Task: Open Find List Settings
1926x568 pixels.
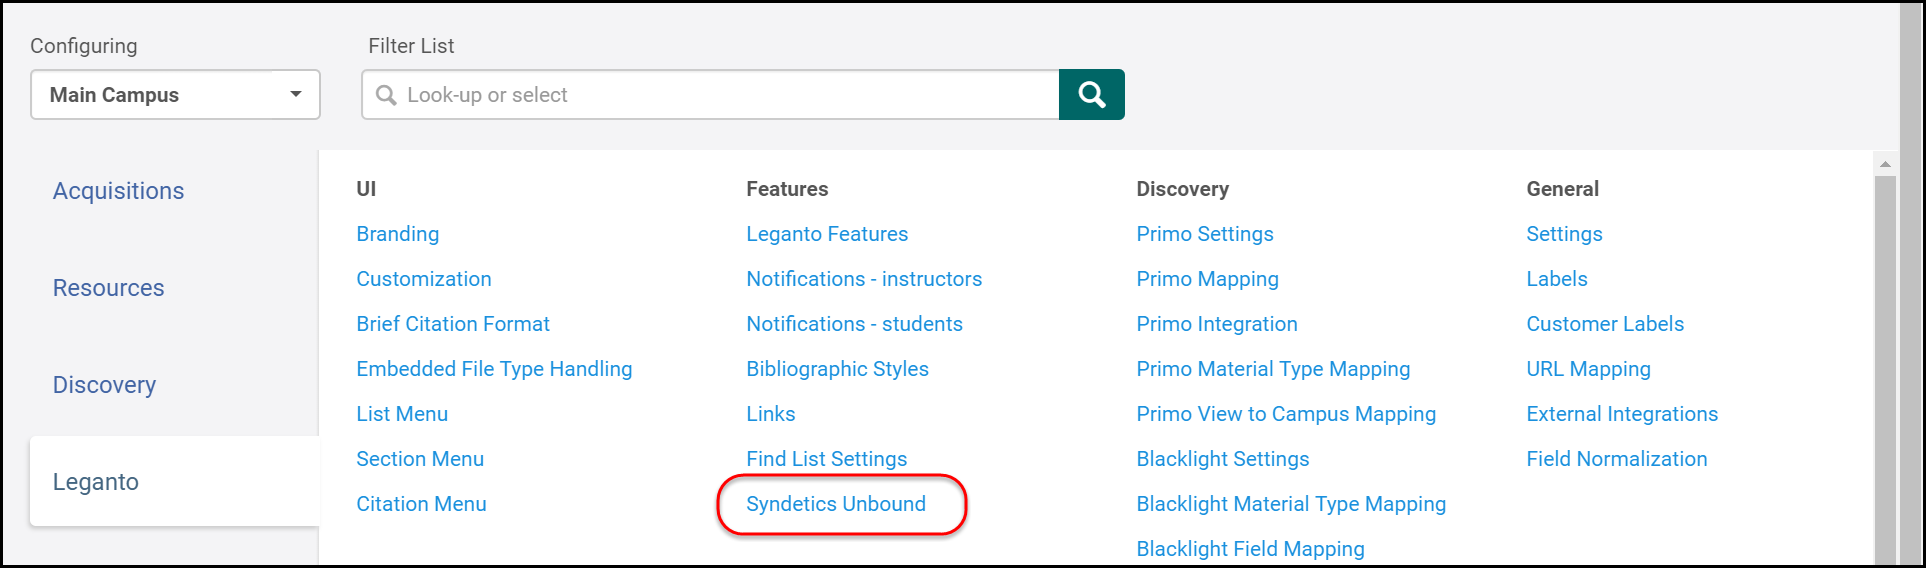Action: (x=826, y=459)
